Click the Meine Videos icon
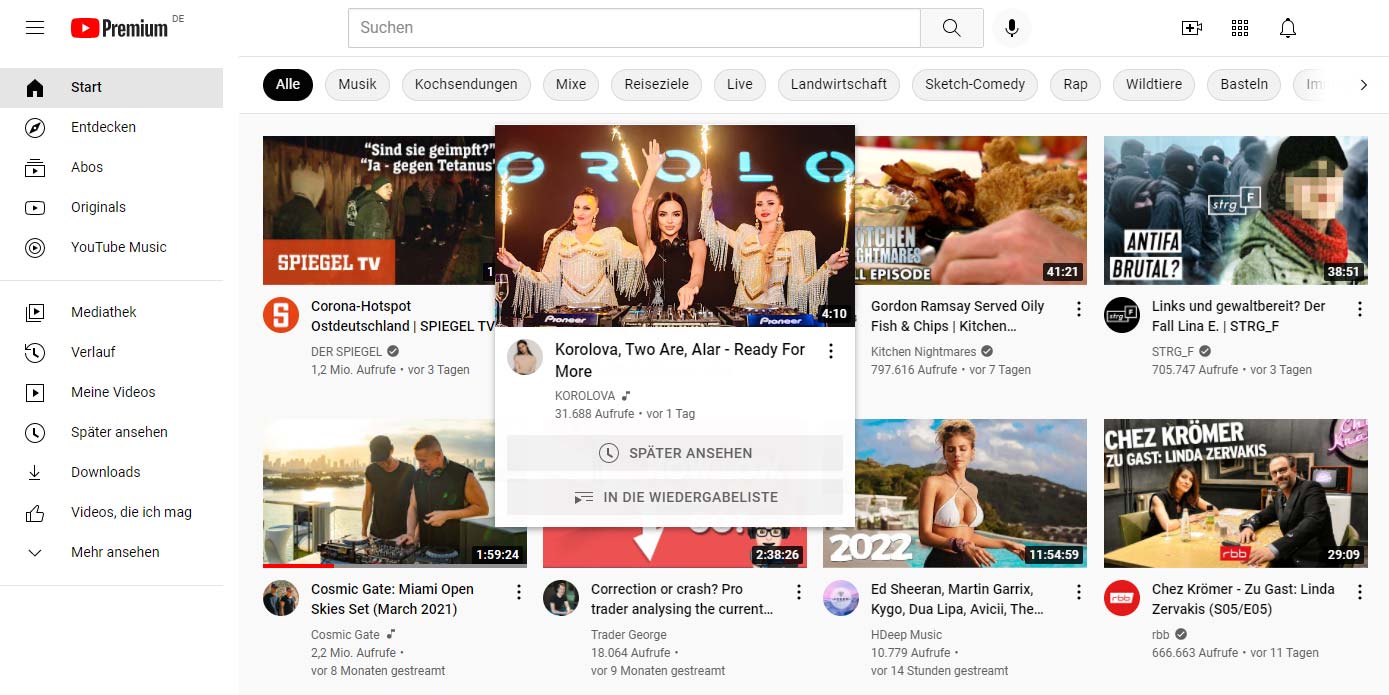This screenshot has height=695, width=1389. 35,392
